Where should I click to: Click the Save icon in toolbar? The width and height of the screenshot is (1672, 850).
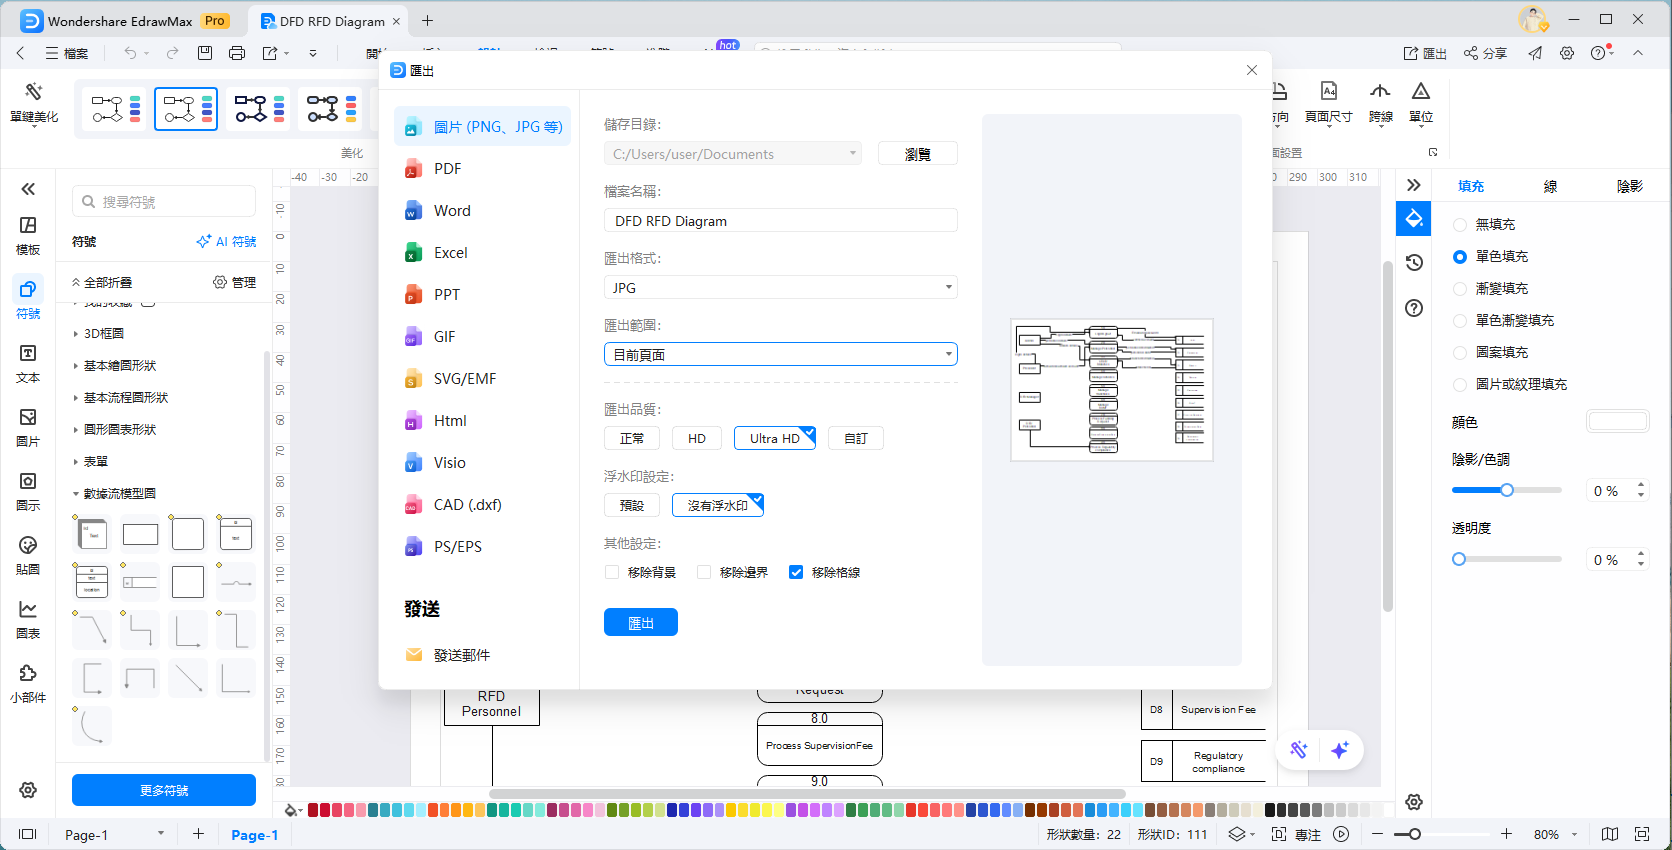click(x=205, y=53)
